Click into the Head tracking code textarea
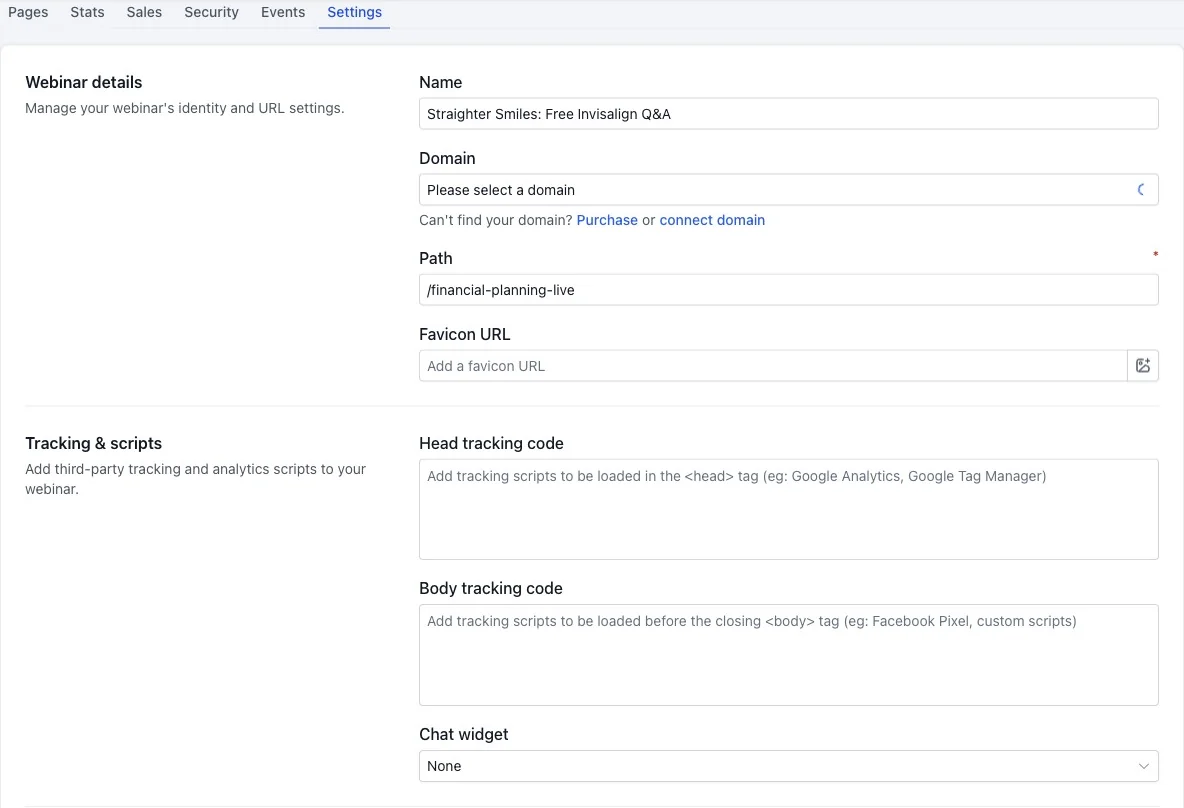Screen dimensions: 1184x808 click(x=788, y=510)
